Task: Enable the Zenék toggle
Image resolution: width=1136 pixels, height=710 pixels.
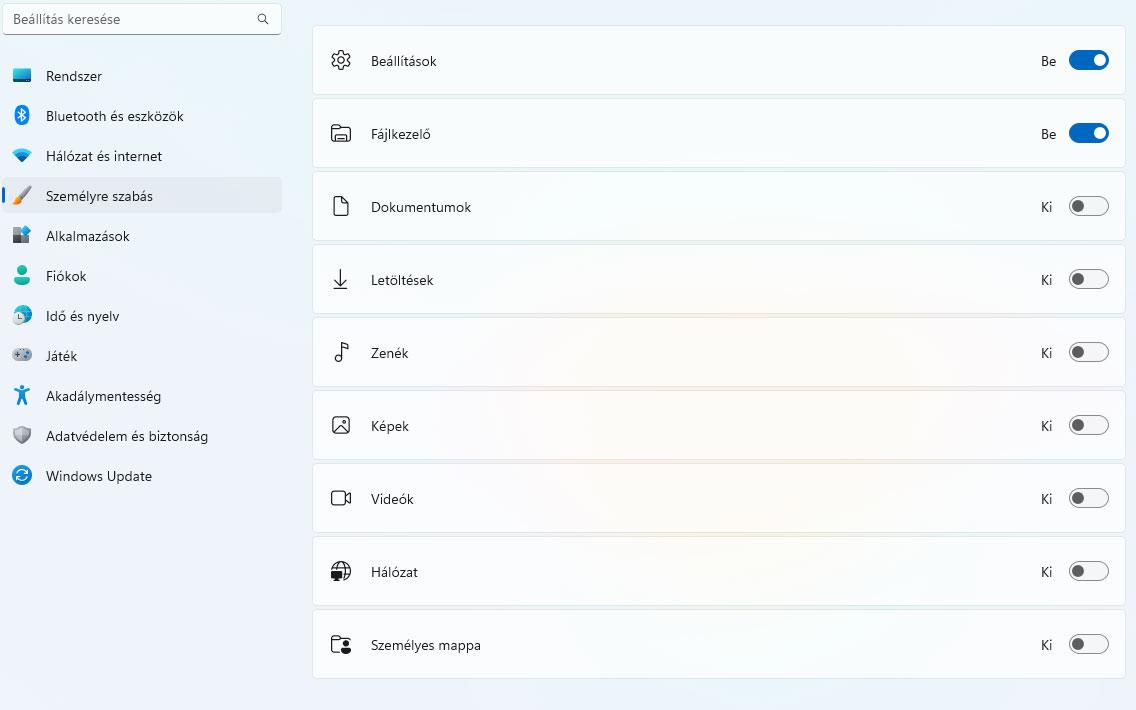Action: [x=1088, y=353]
